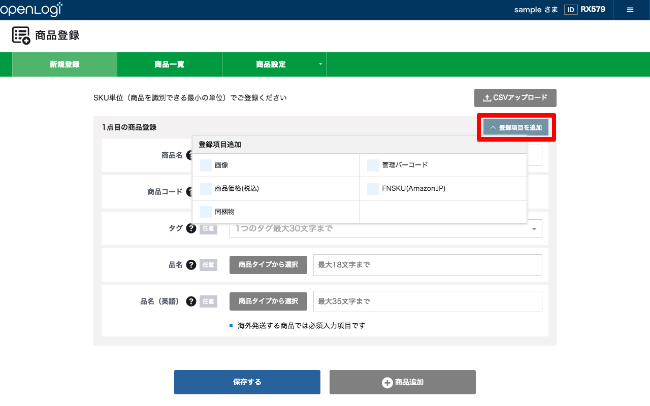Check the FNSKU(Amazon.JP) checkbox
This screenshot has width=650, height=406.
click(373, 189)
